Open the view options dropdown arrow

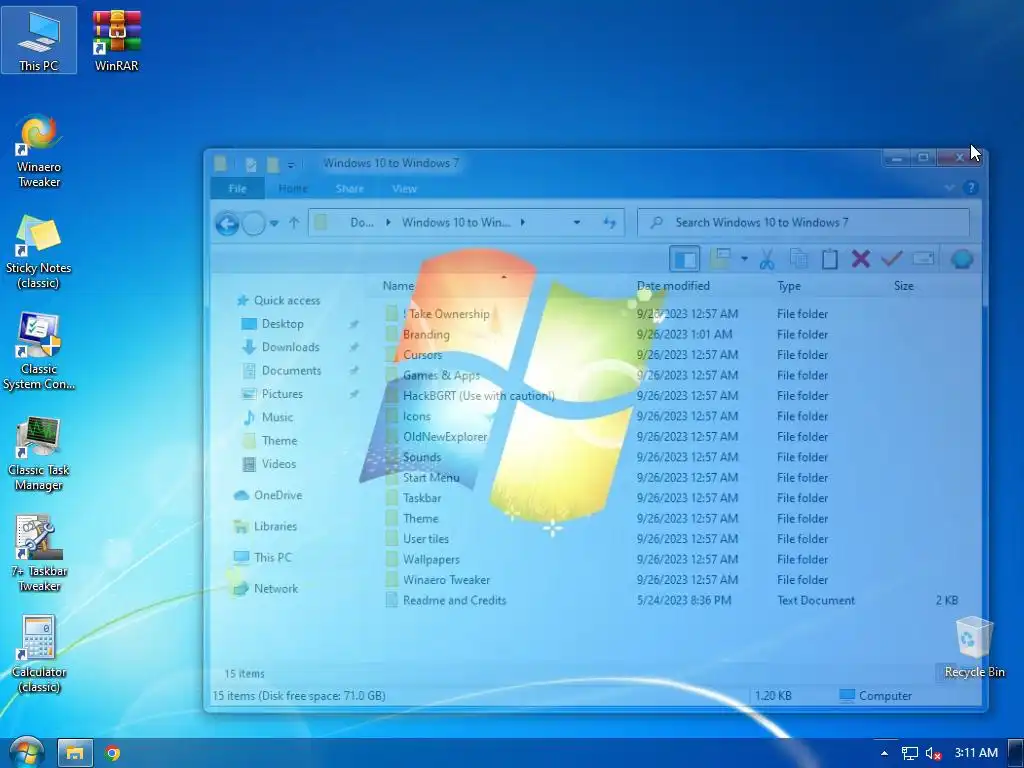pos(744,259)
